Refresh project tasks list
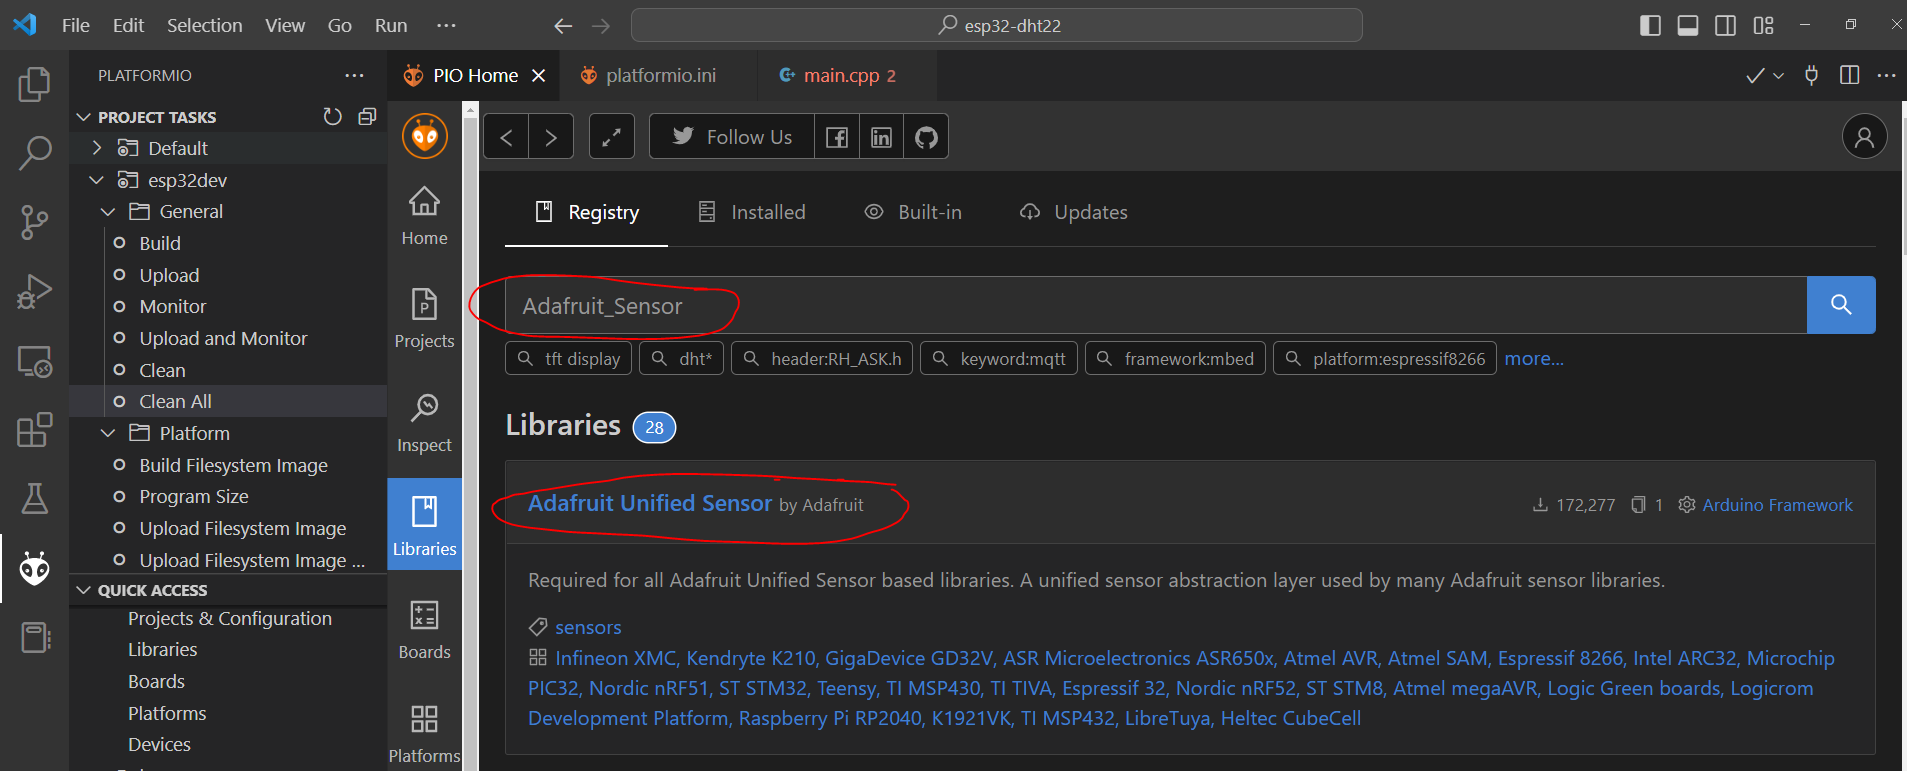Screen dimensions: 1907x771 pos(333,117)
